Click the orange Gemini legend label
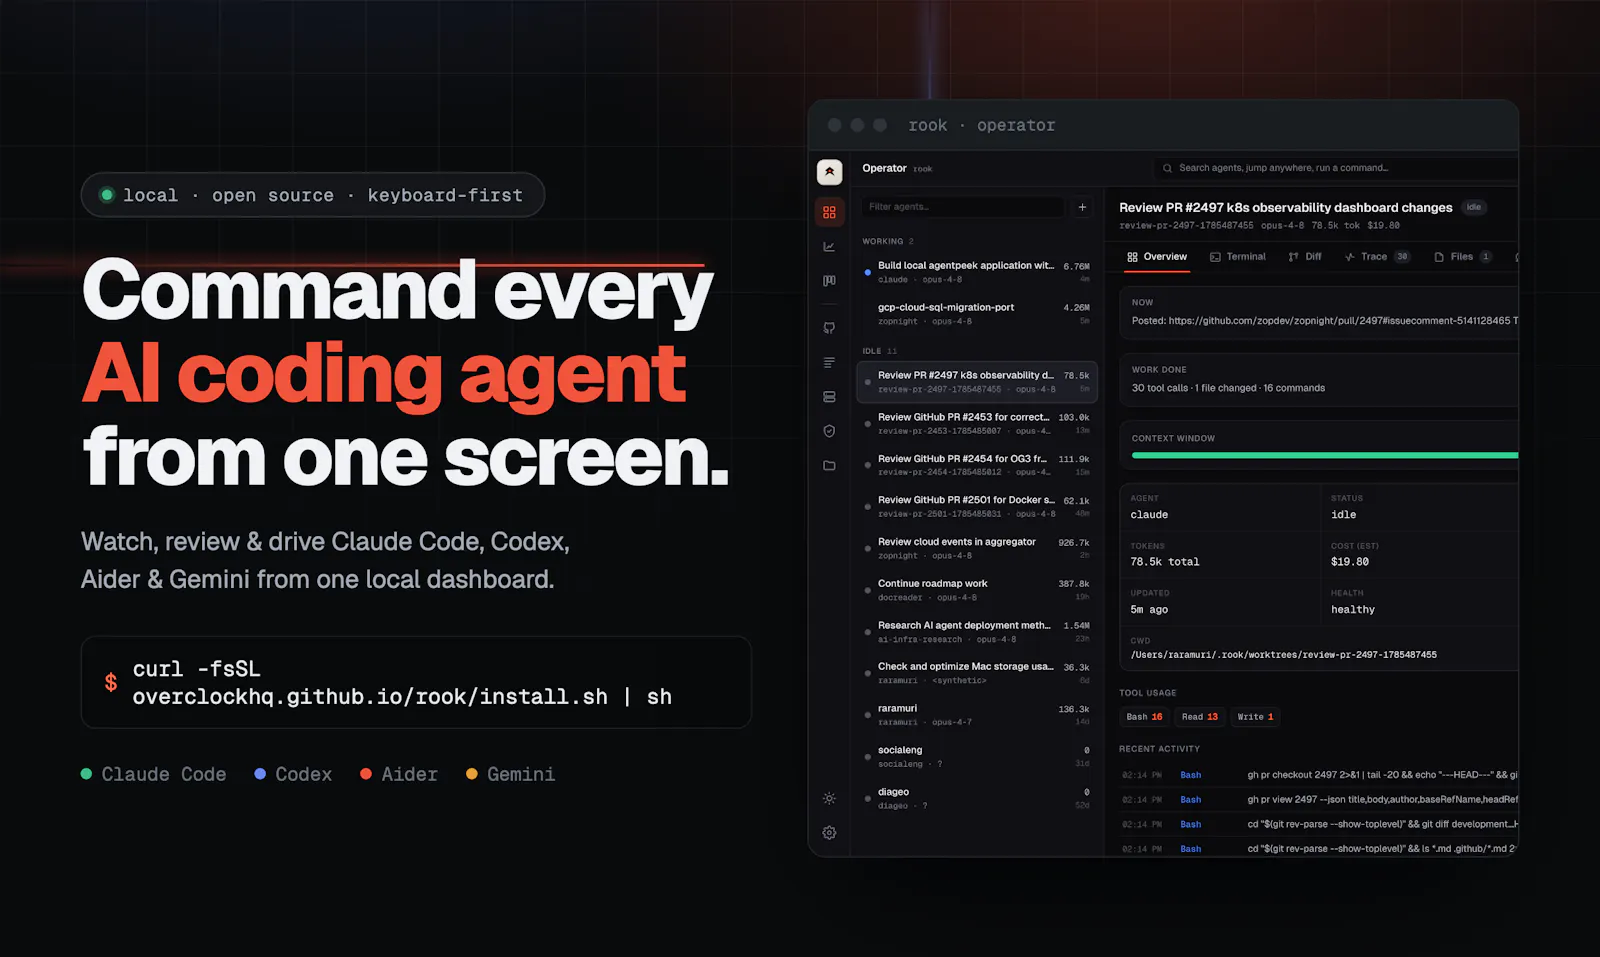Image resolution: width=1600 pixels, height=957 pixels. (521, 774)
